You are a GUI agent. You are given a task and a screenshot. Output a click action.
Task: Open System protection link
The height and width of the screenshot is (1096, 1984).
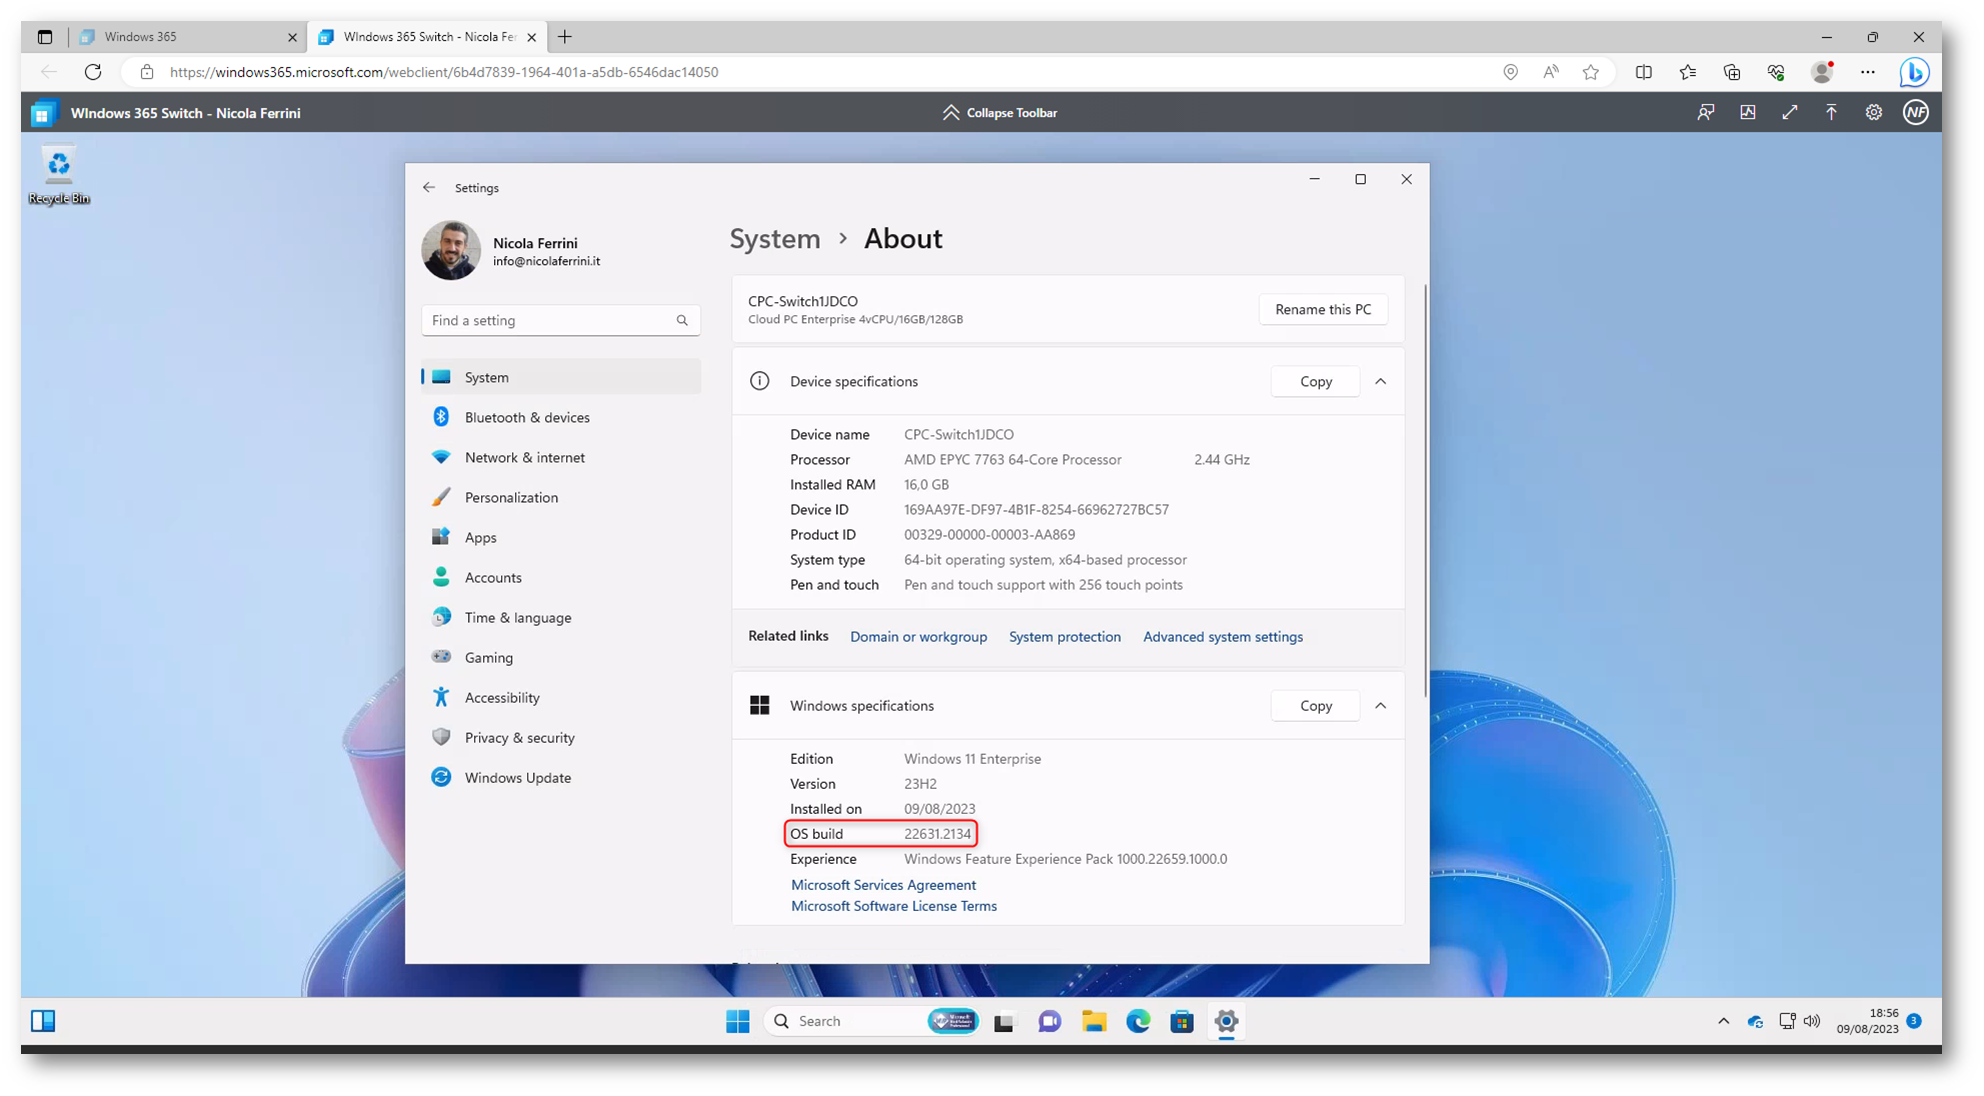tap(1064, 636)
